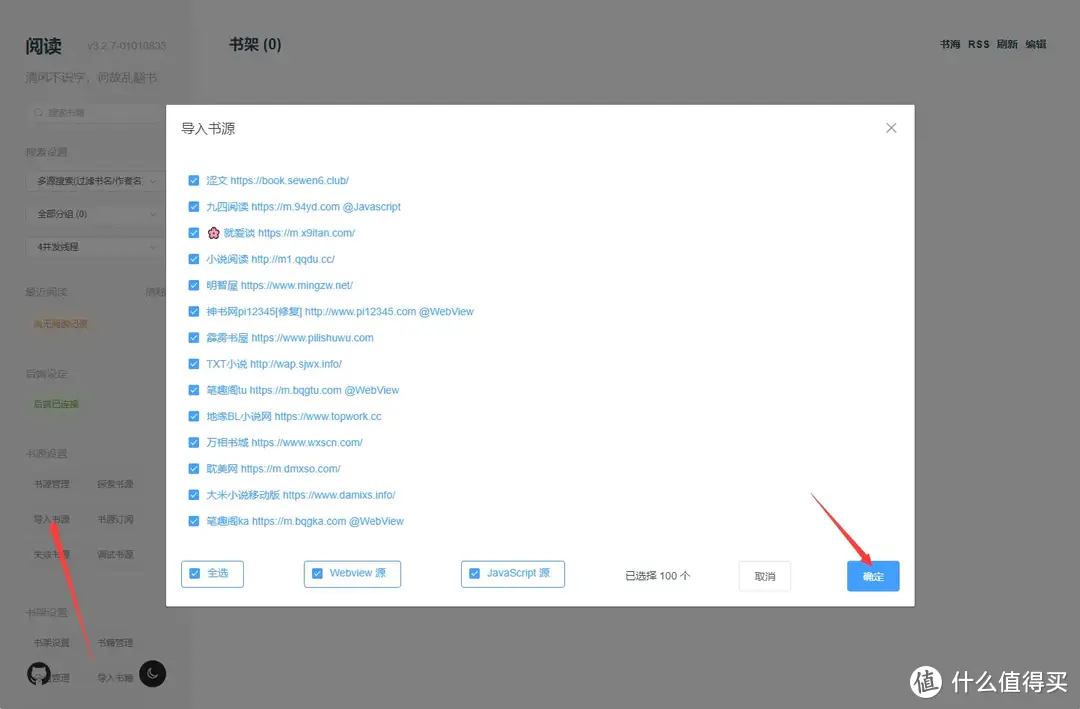Expand the 多源搜索过滤书名/作者名 dropdown
Image resolution: width=1080 pixels, height=709 pixels.
95,181
